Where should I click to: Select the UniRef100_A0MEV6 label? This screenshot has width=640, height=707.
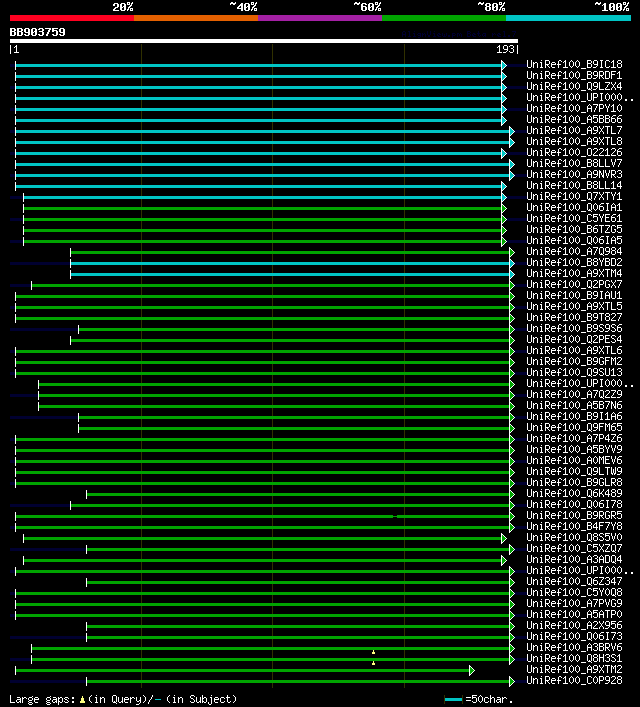click(574, 460)
